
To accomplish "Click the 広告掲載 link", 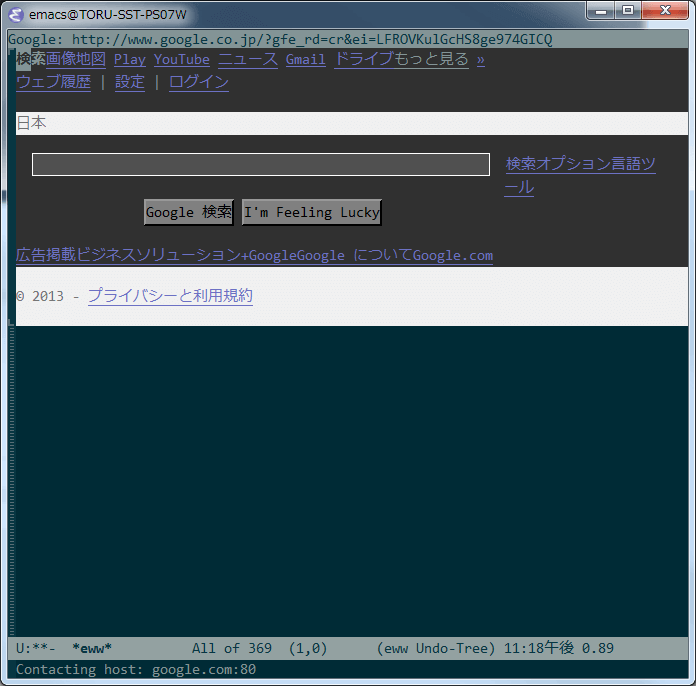I will pyautogui.click(x=46, y=255).
